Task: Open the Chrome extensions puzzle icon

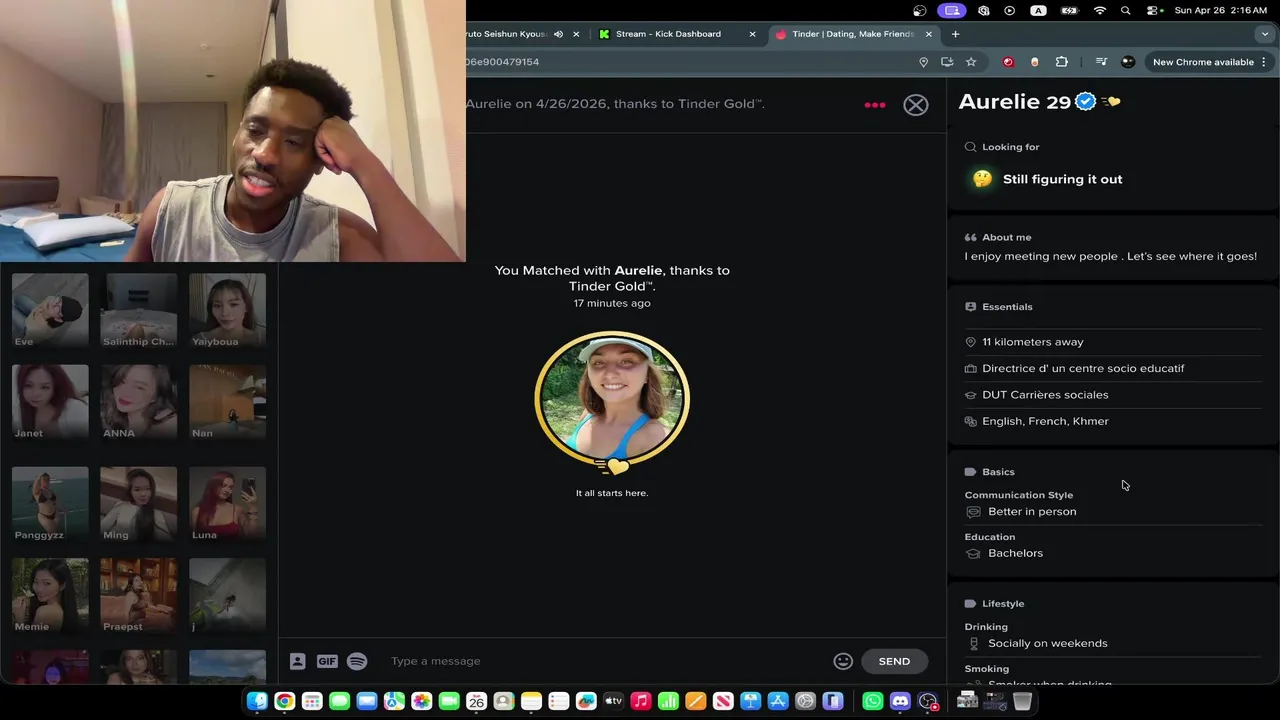Action: pyautogui.click(x=1062, y=62)
